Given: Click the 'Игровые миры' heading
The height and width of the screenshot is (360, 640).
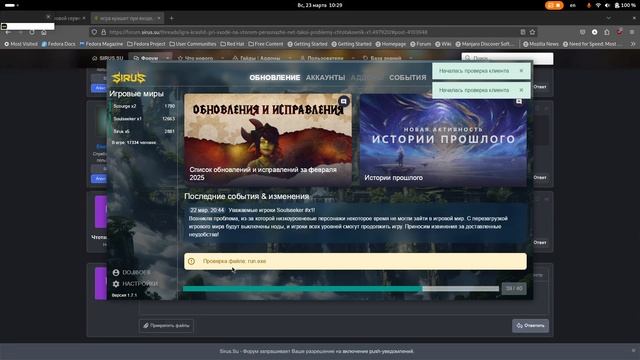Looking at the screenshot, I should click(x=136, y=94).
